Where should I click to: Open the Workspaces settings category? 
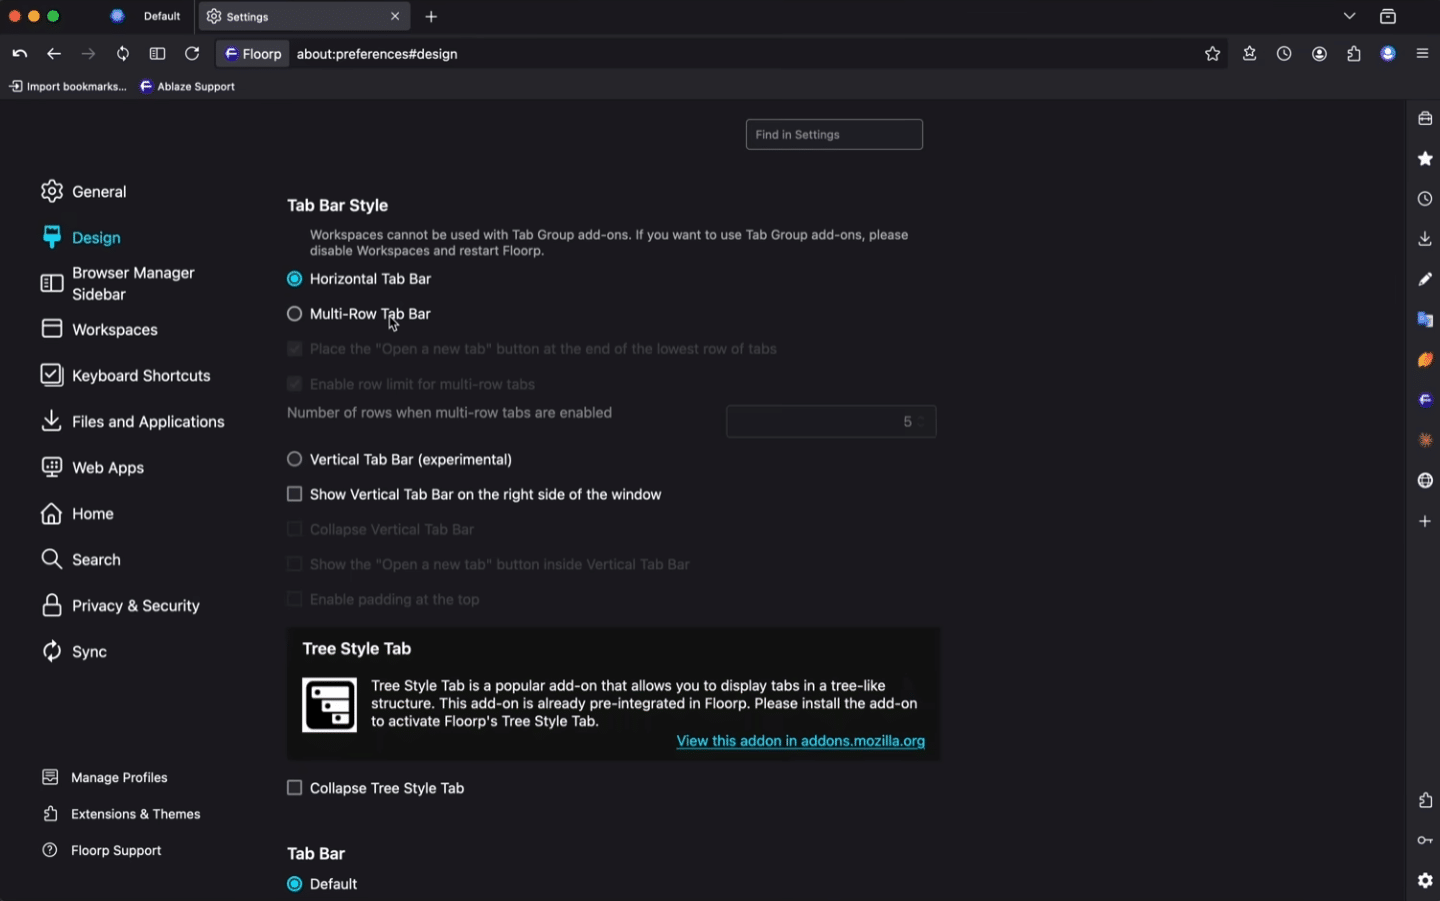pyautogui.click(x=99, y=329)
